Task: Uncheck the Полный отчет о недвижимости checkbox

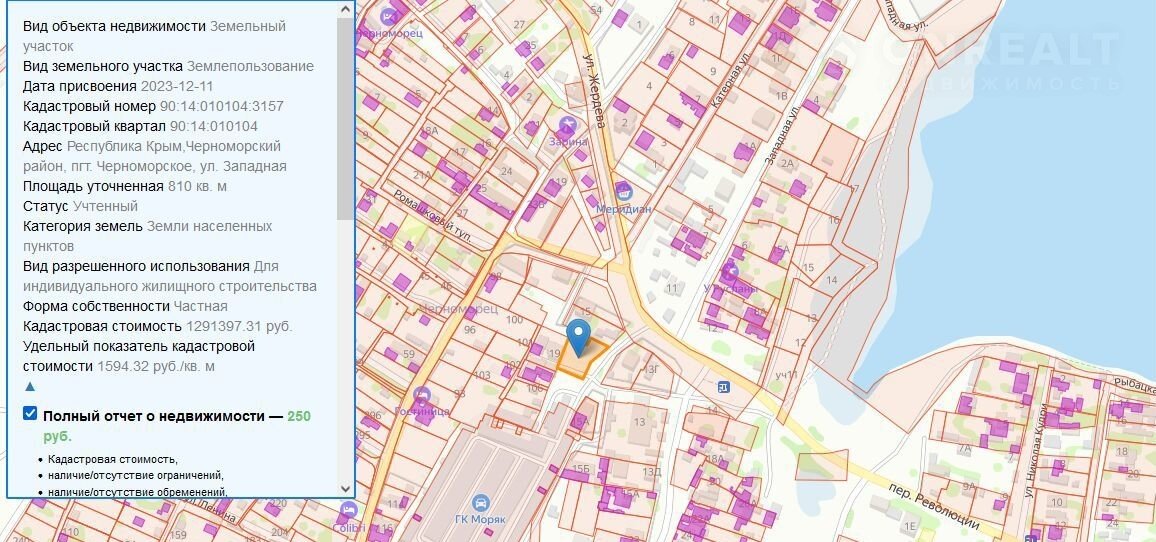Action: coord(30,414)
